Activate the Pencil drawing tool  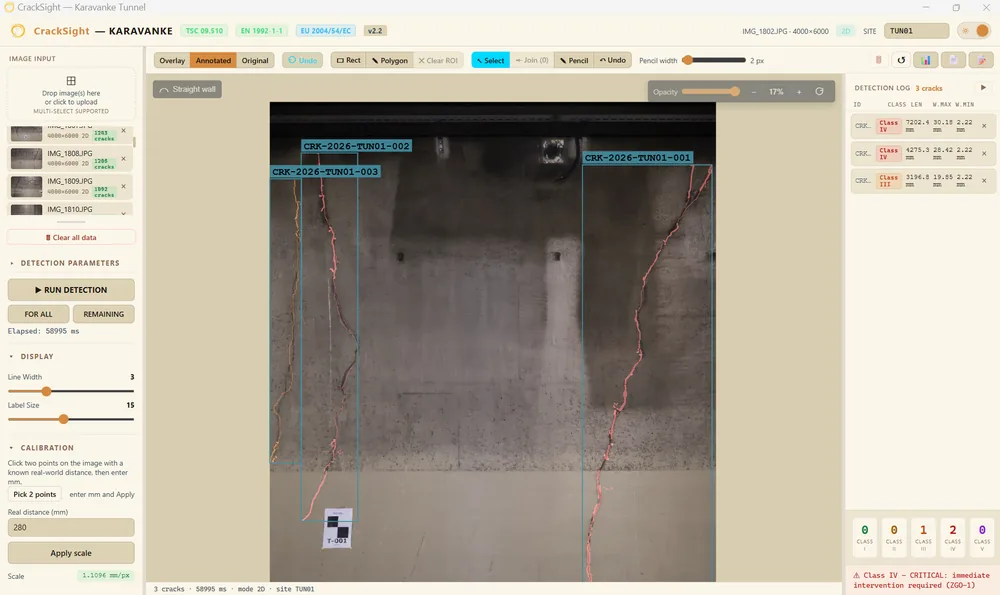point(574,60)
